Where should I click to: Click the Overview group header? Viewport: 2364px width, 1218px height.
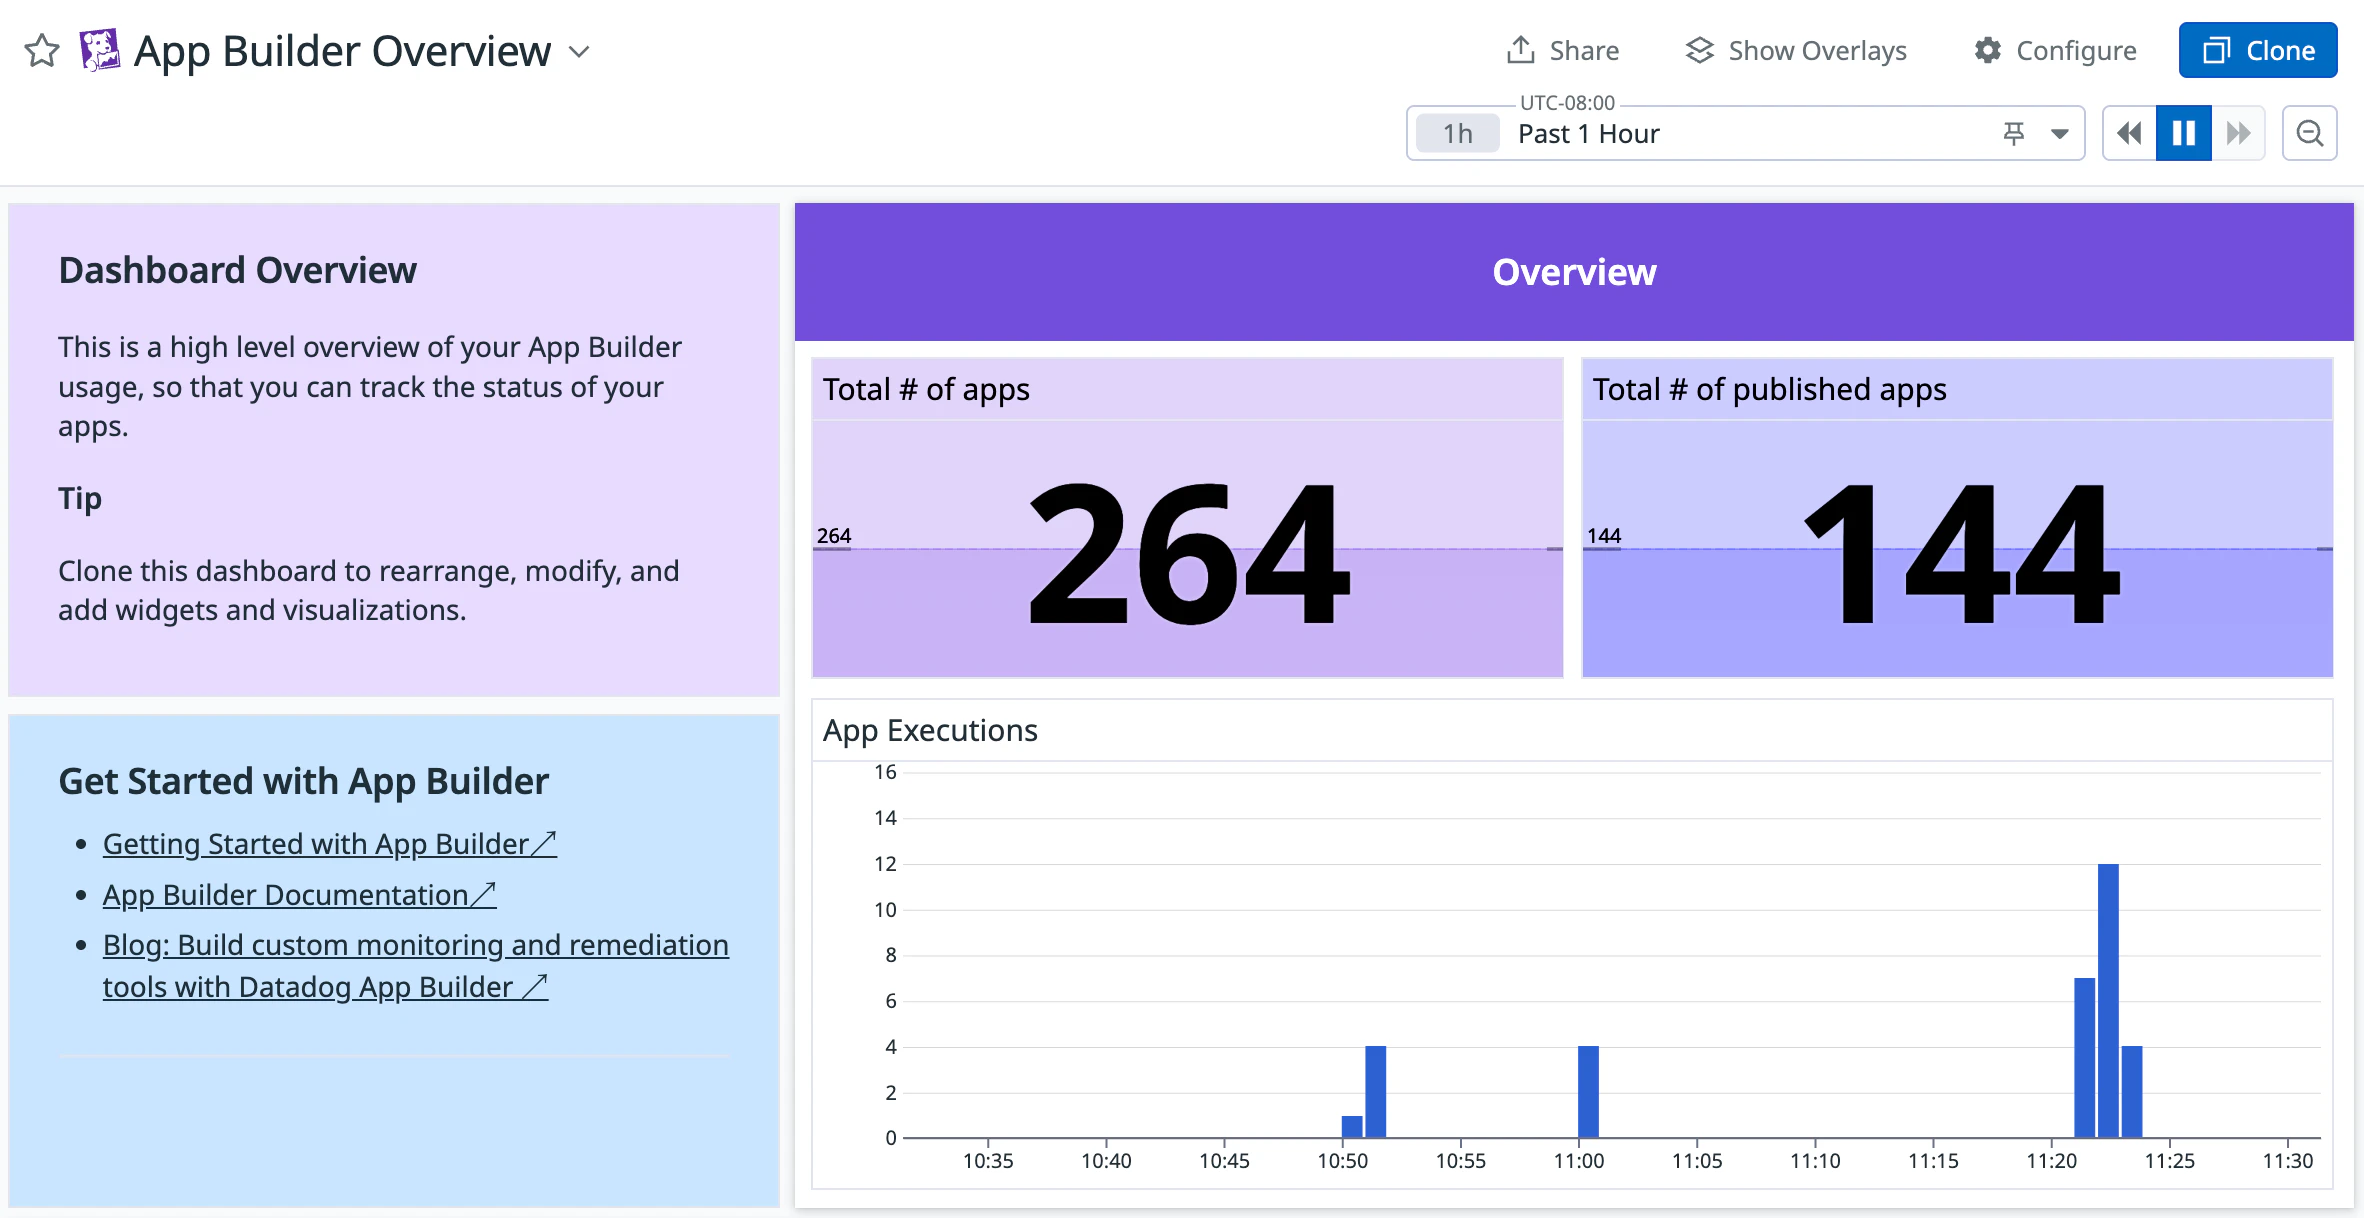(x=1574, y=272)
